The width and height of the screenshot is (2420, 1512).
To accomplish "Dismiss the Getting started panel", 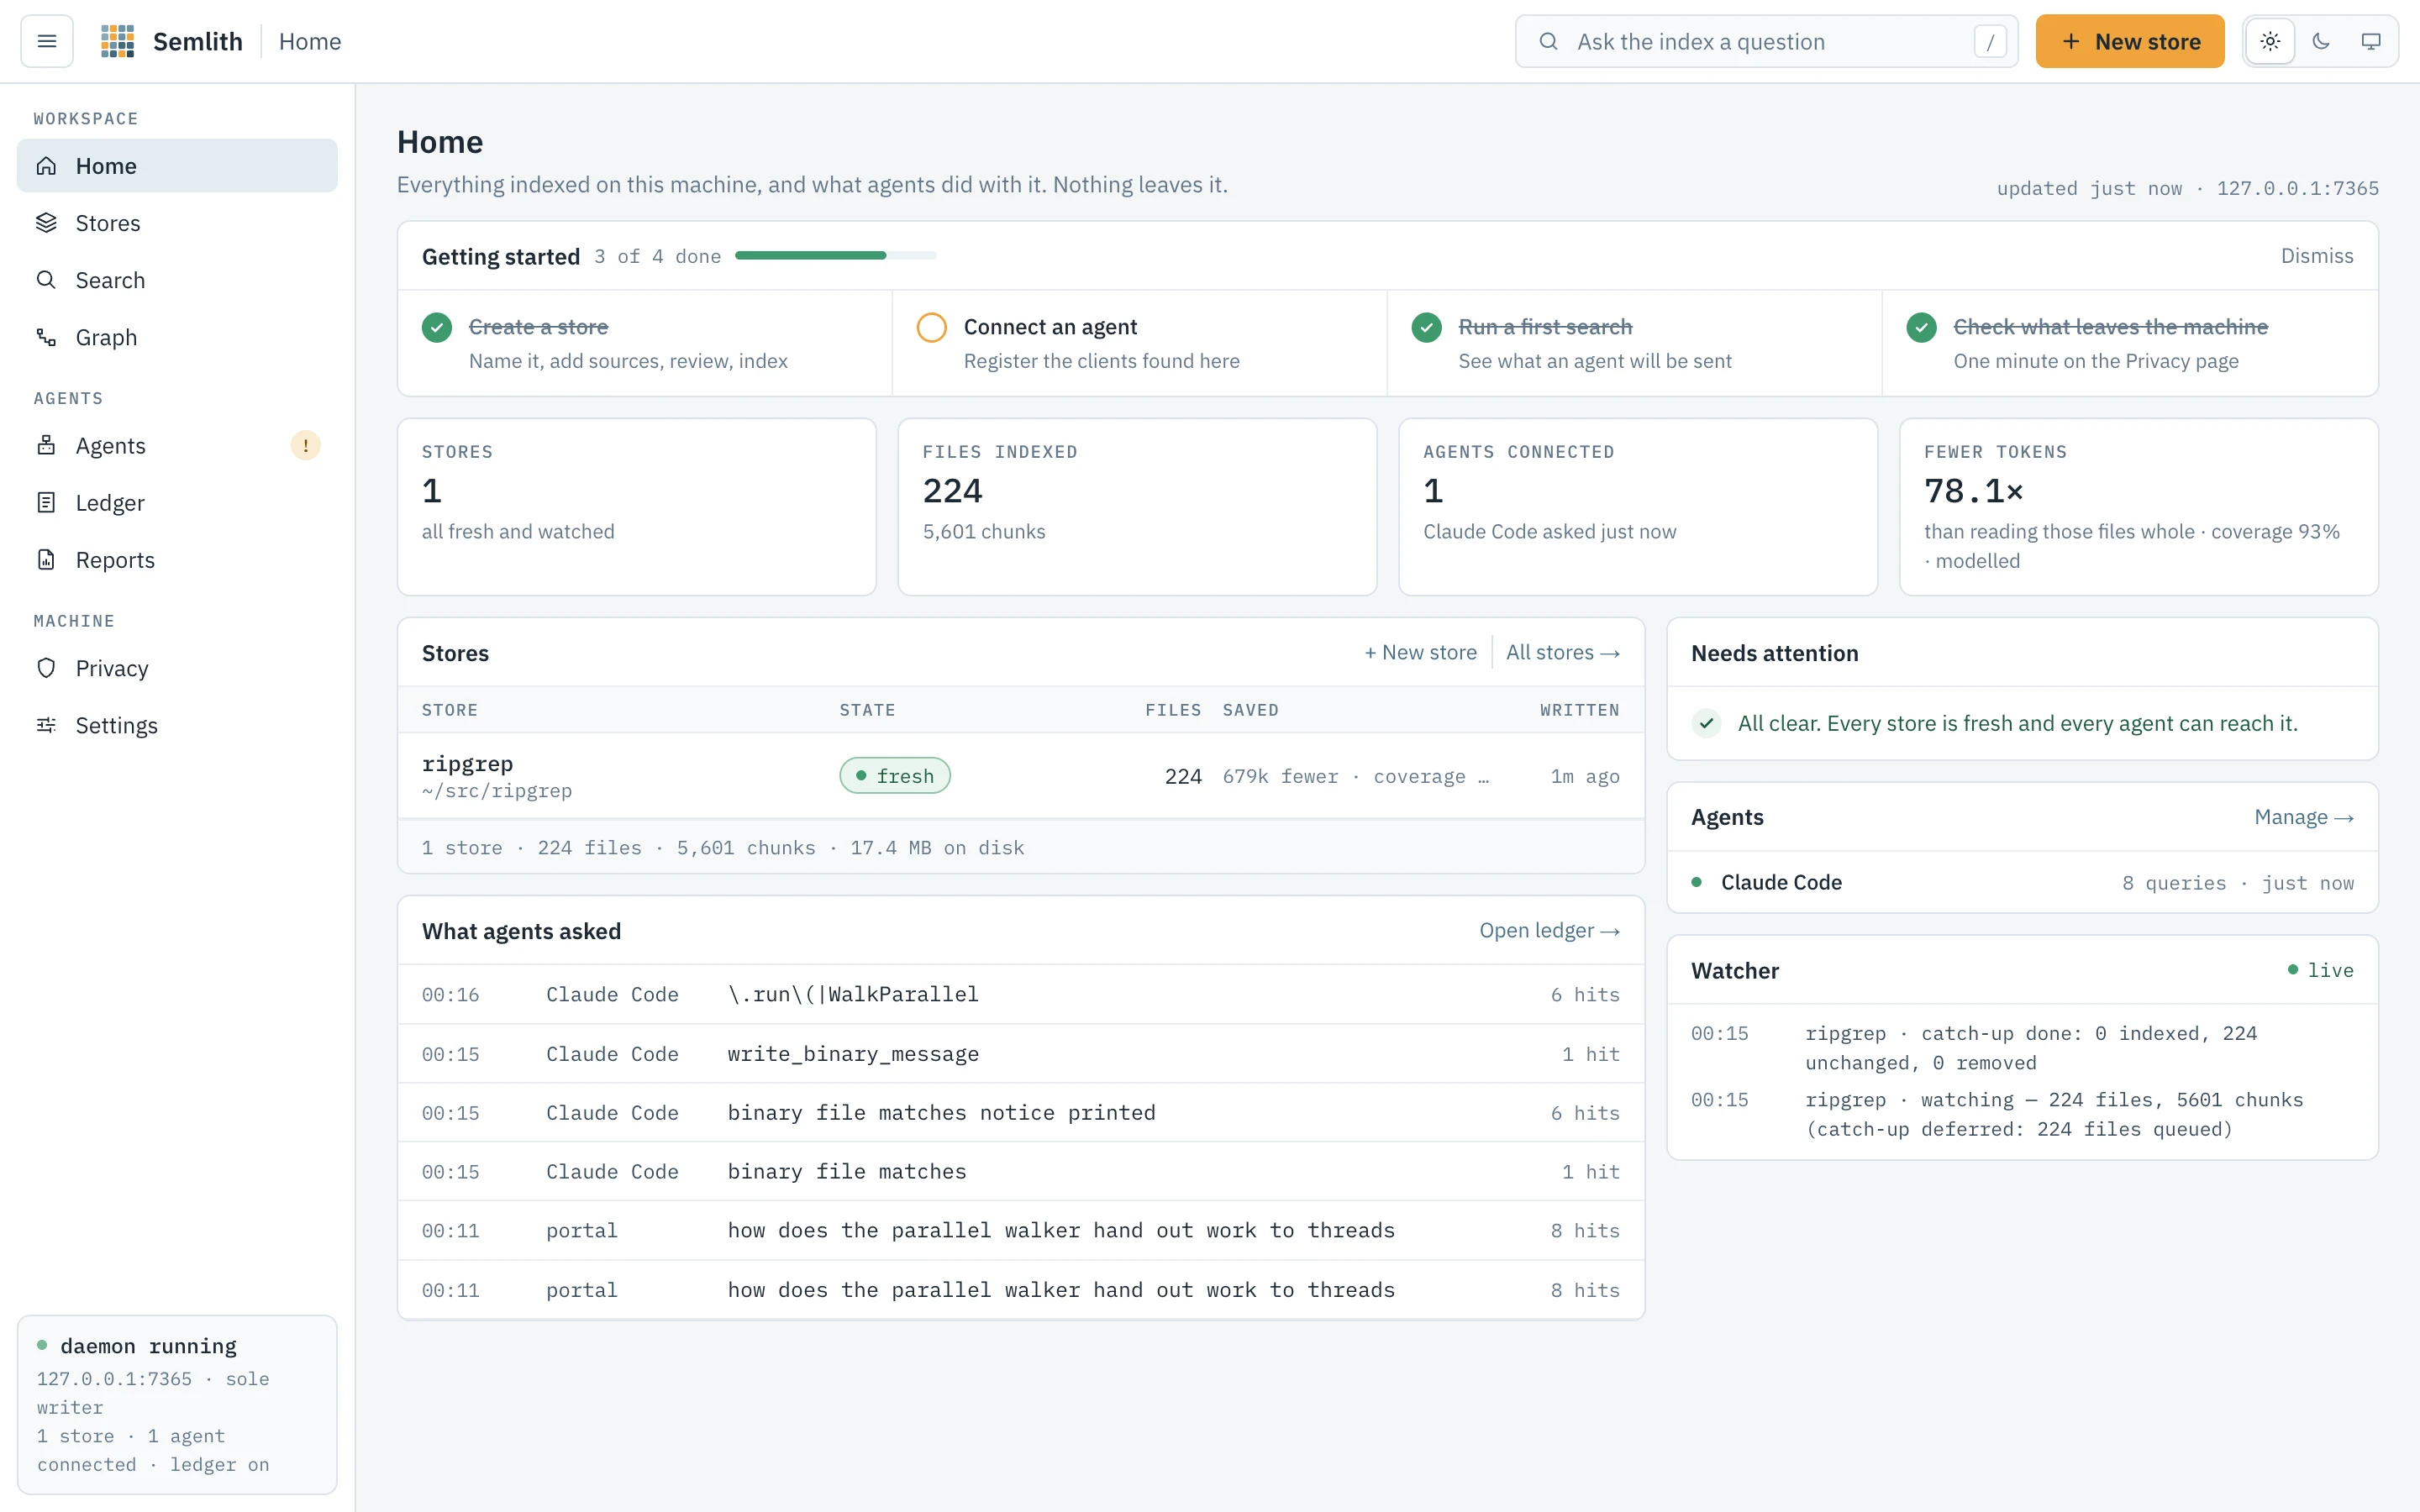I will coord(2317,256).
